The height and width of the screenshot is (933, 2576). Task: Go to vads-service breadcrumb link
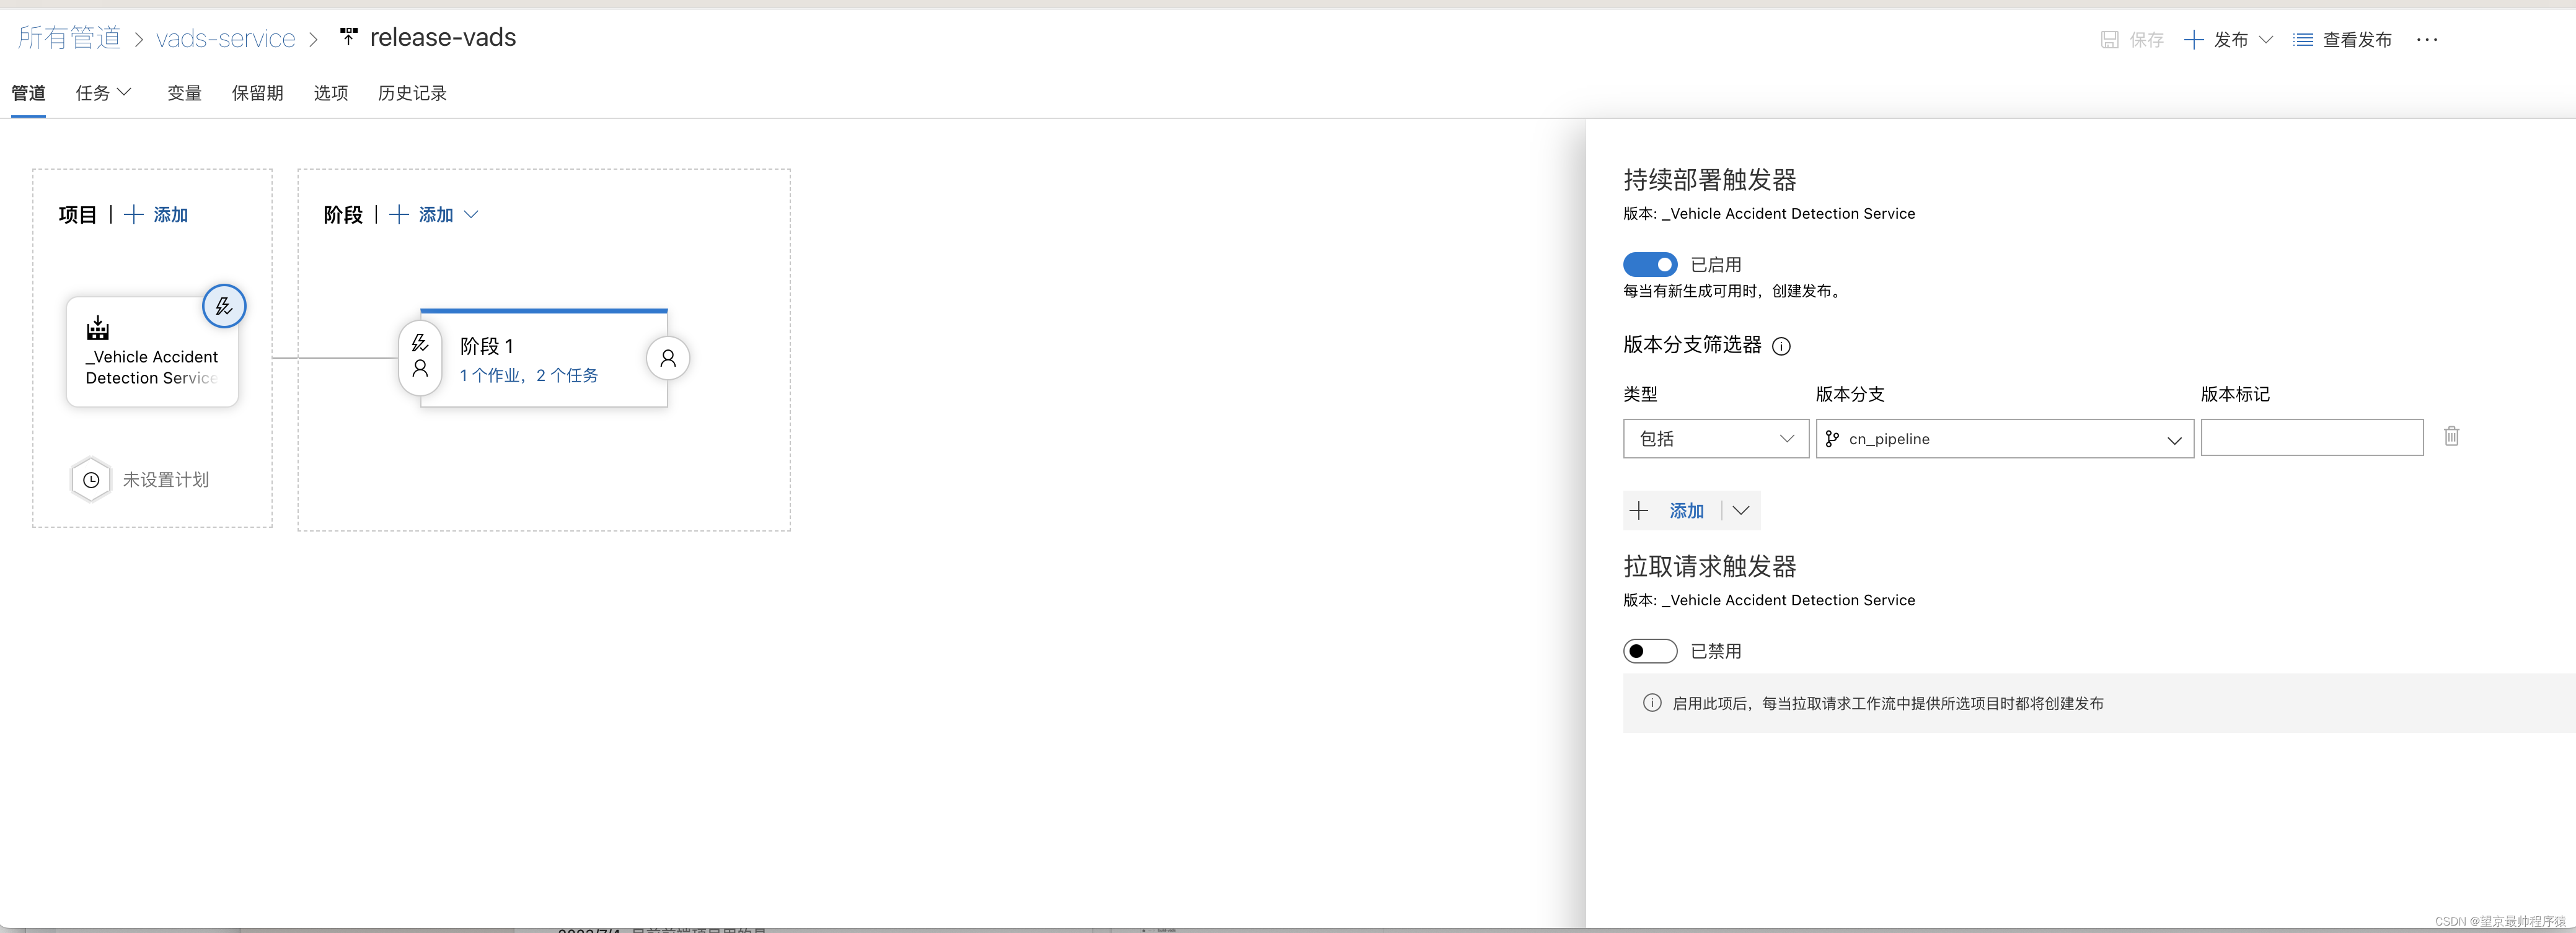coord(226,39)
